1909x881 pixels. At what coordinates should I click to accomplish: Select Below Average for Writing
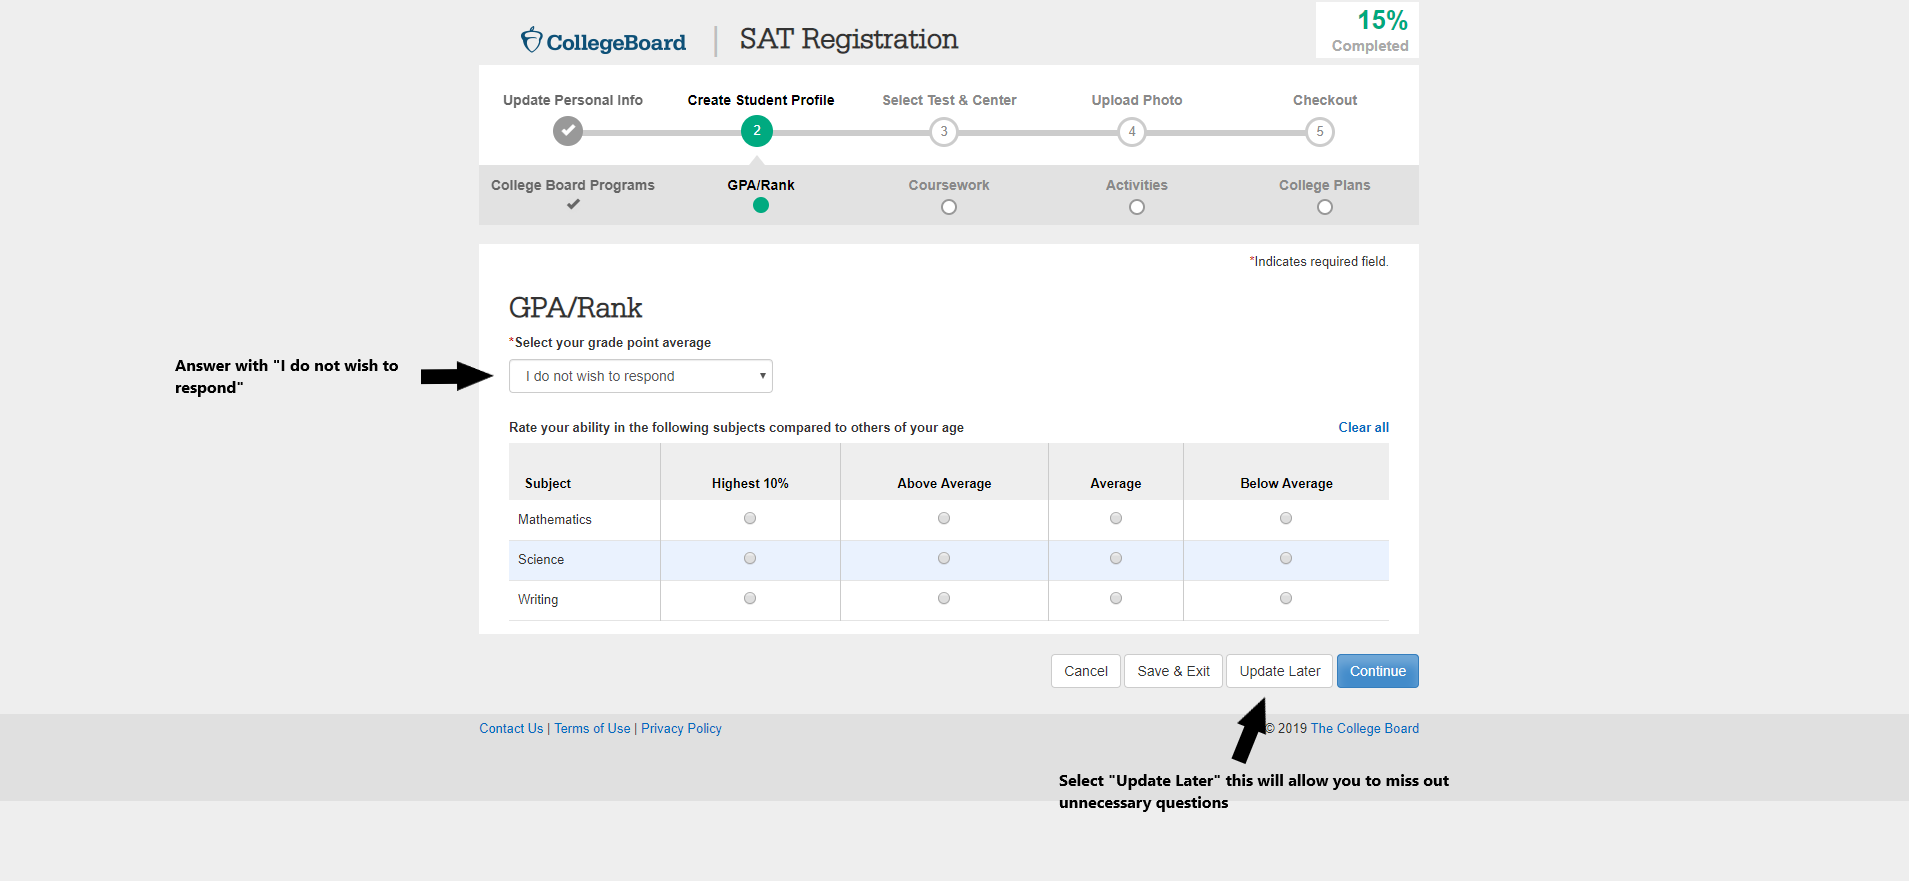(x=1286, y=598)
